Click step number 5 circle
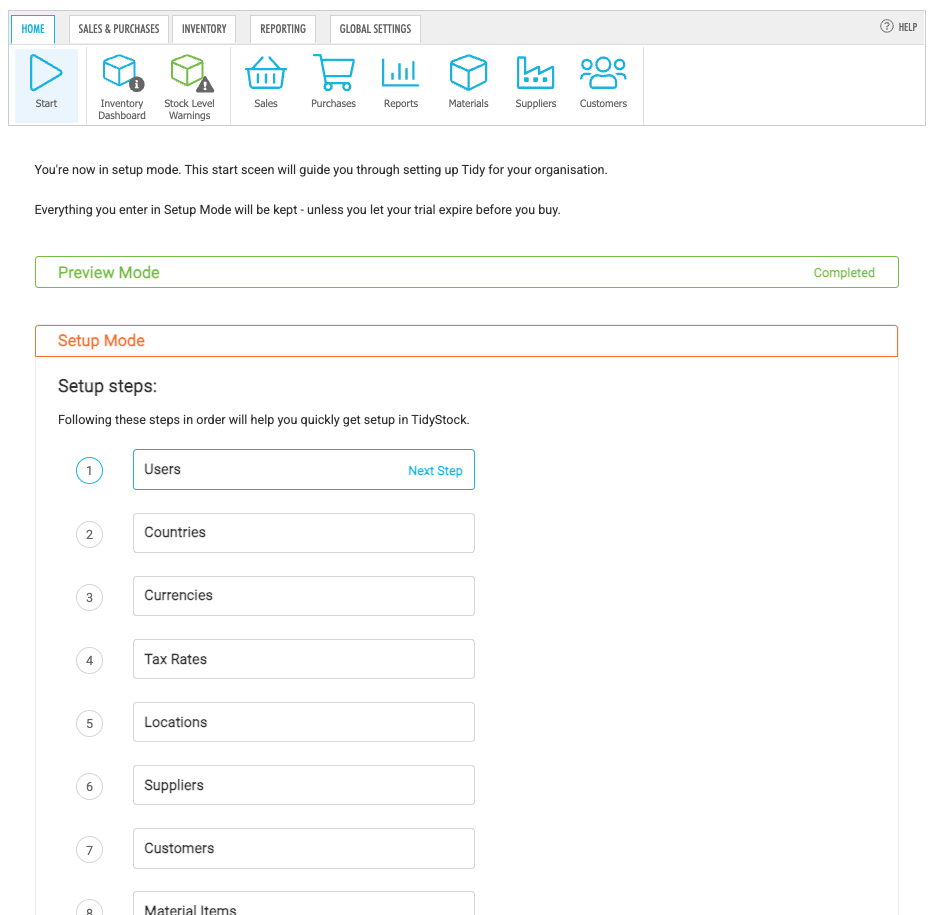The image size is (934, 915). click(89, 724)
